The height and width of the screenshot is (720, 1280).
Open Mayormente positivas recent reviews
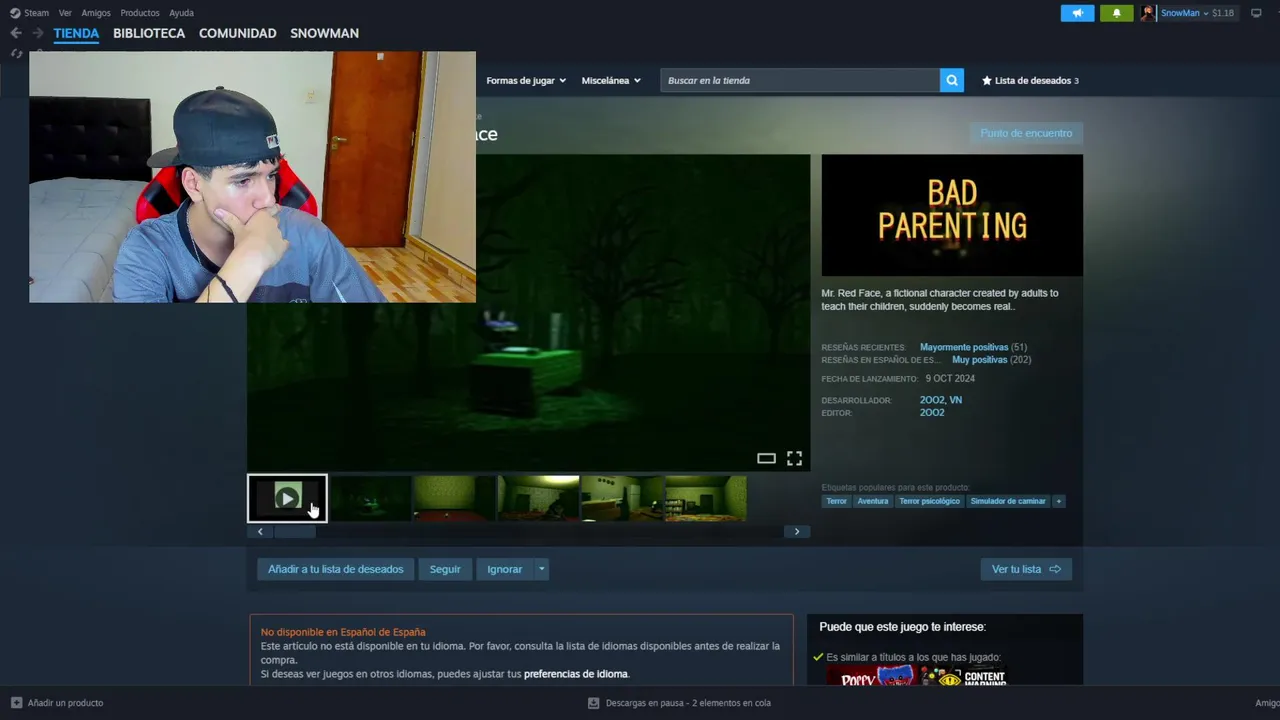click(964, 347)
